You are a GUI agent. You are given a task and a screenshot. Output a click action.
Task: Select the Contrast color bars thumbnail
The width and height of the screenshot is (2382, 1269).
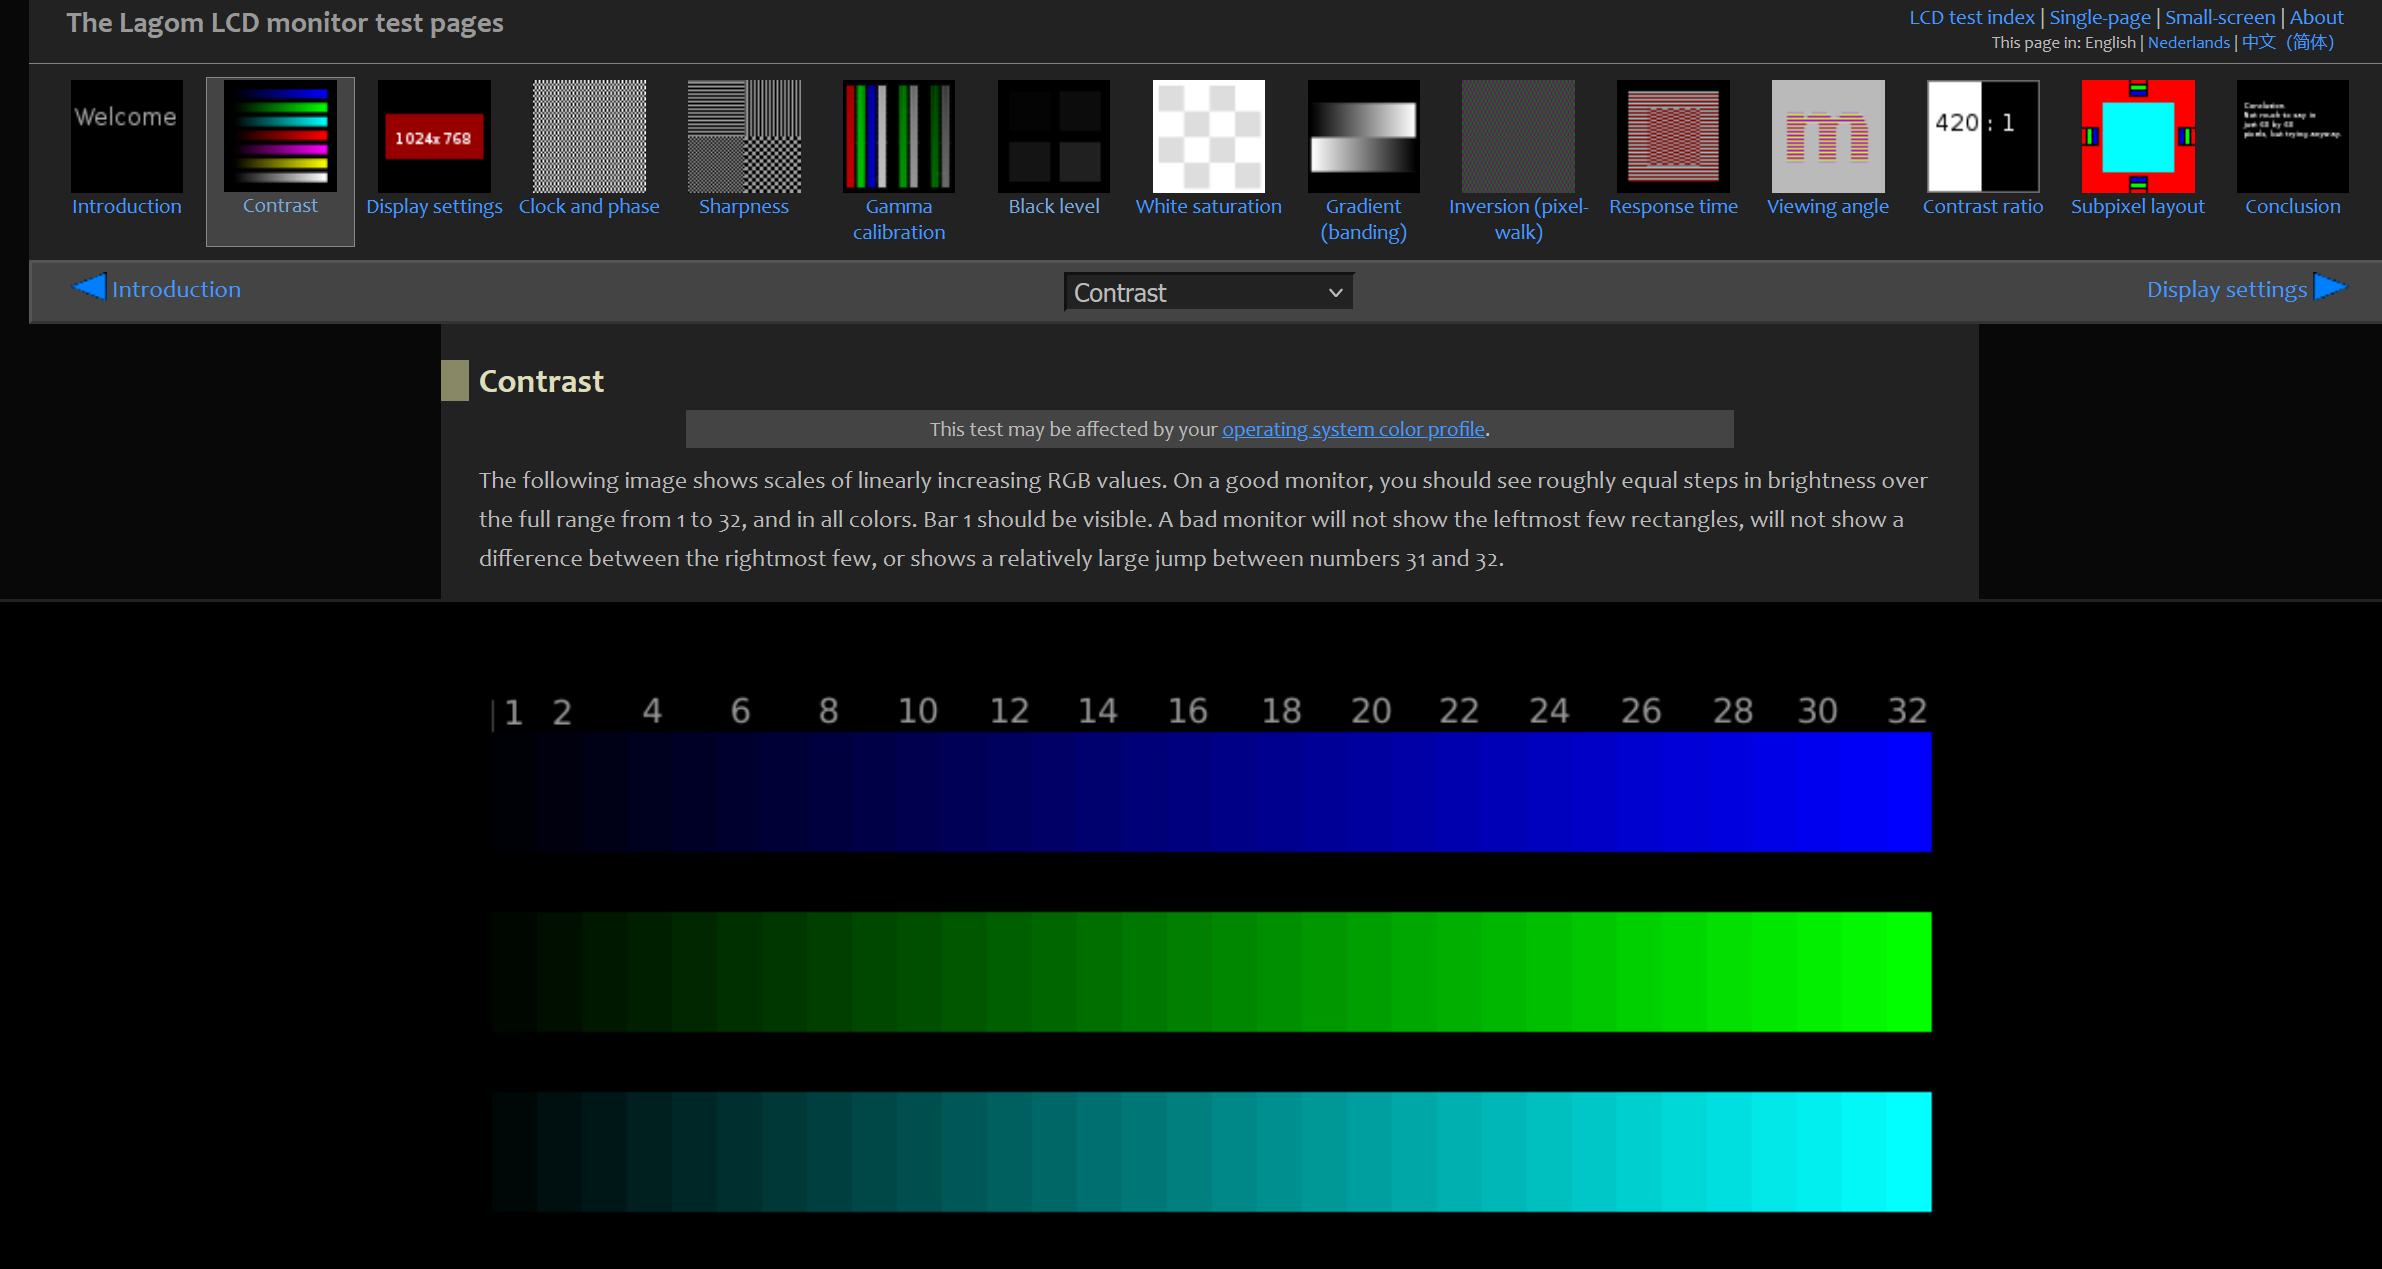[x=280, y=136]
